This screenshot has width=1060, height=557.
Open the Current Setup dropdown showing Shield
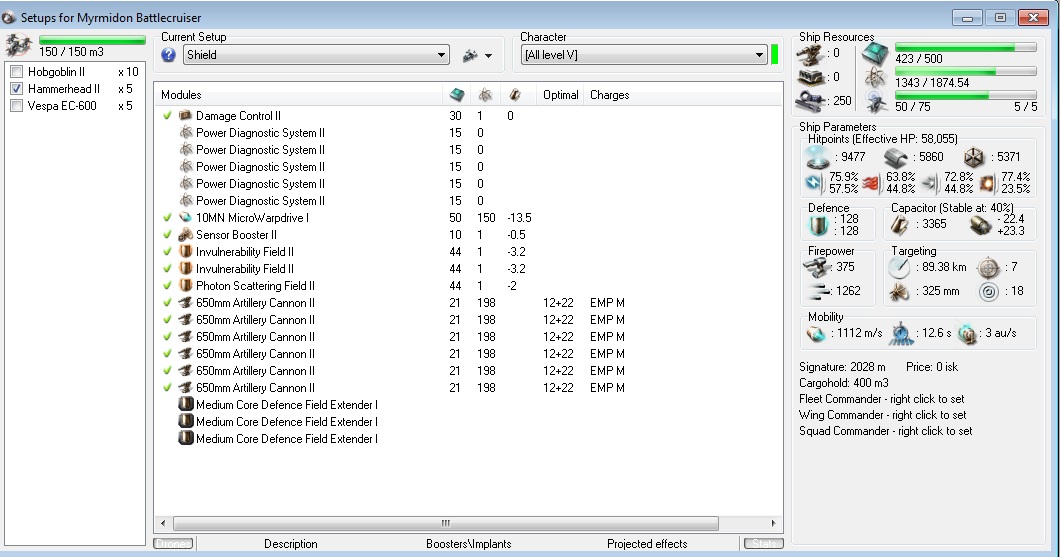click(316, 55)
